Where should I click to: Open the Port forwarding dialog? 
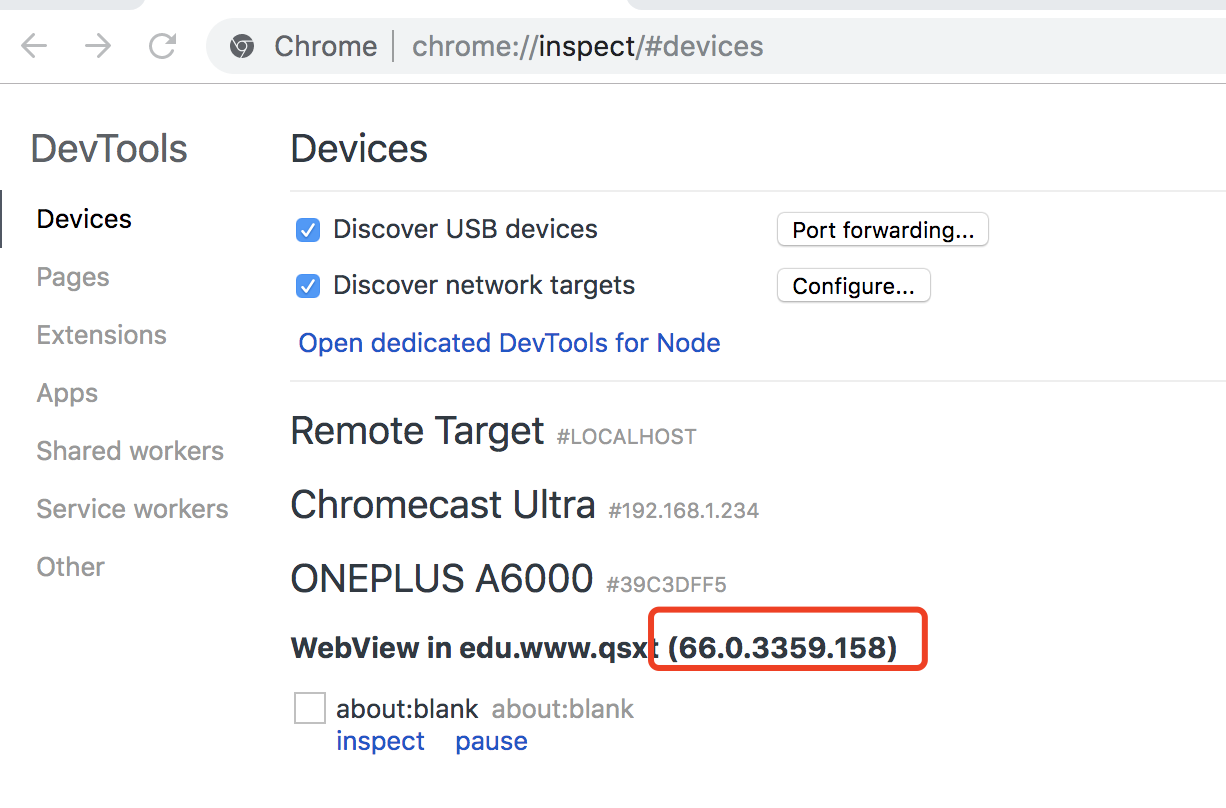(881, 230)
